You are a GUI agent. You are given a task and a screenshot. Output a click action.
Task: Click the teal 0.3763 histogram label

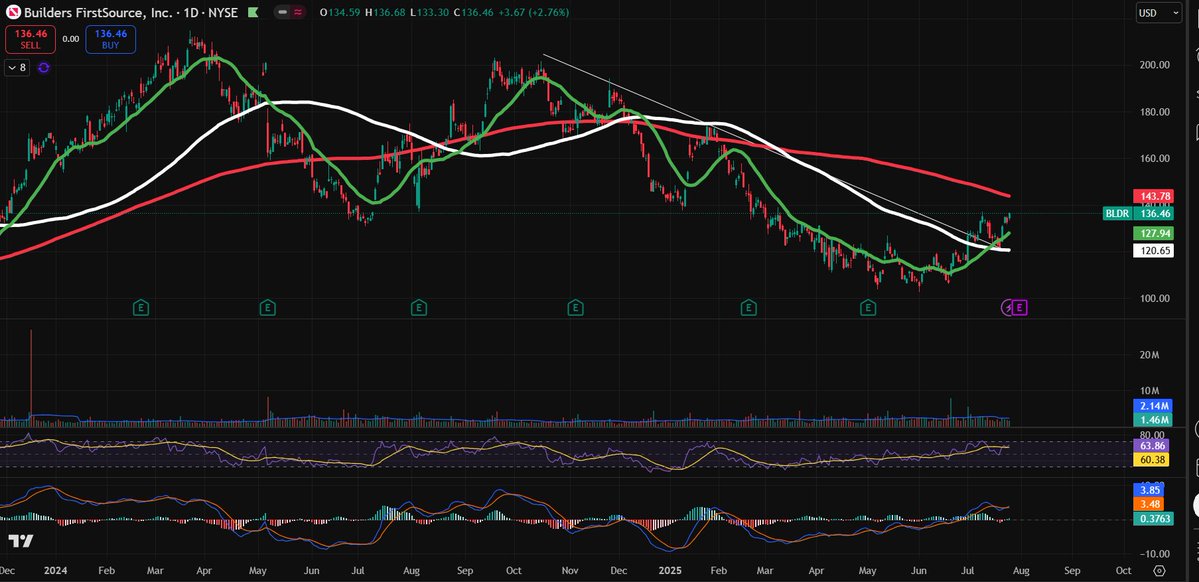pos(1155,519)
